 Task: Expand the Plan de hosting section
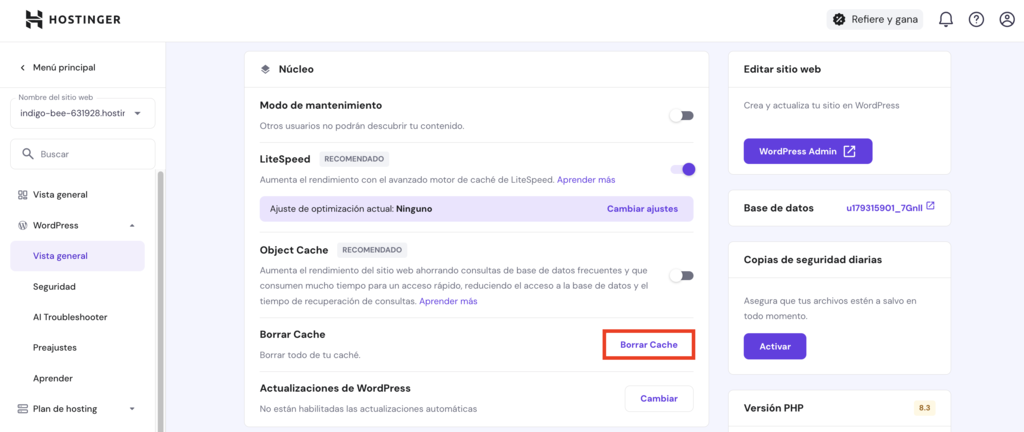pyautogui.click(x=132, y=408)
